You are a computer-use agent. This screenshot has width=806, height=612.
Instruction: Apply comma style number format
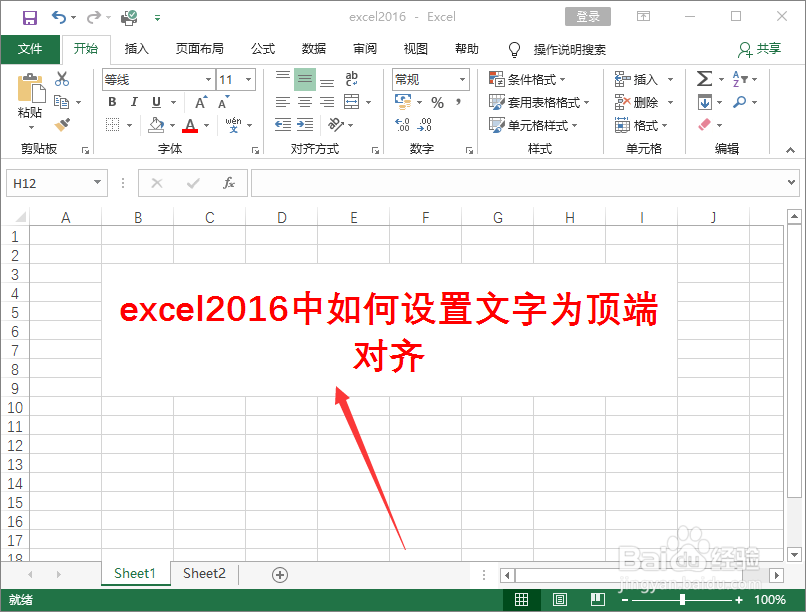458,102
